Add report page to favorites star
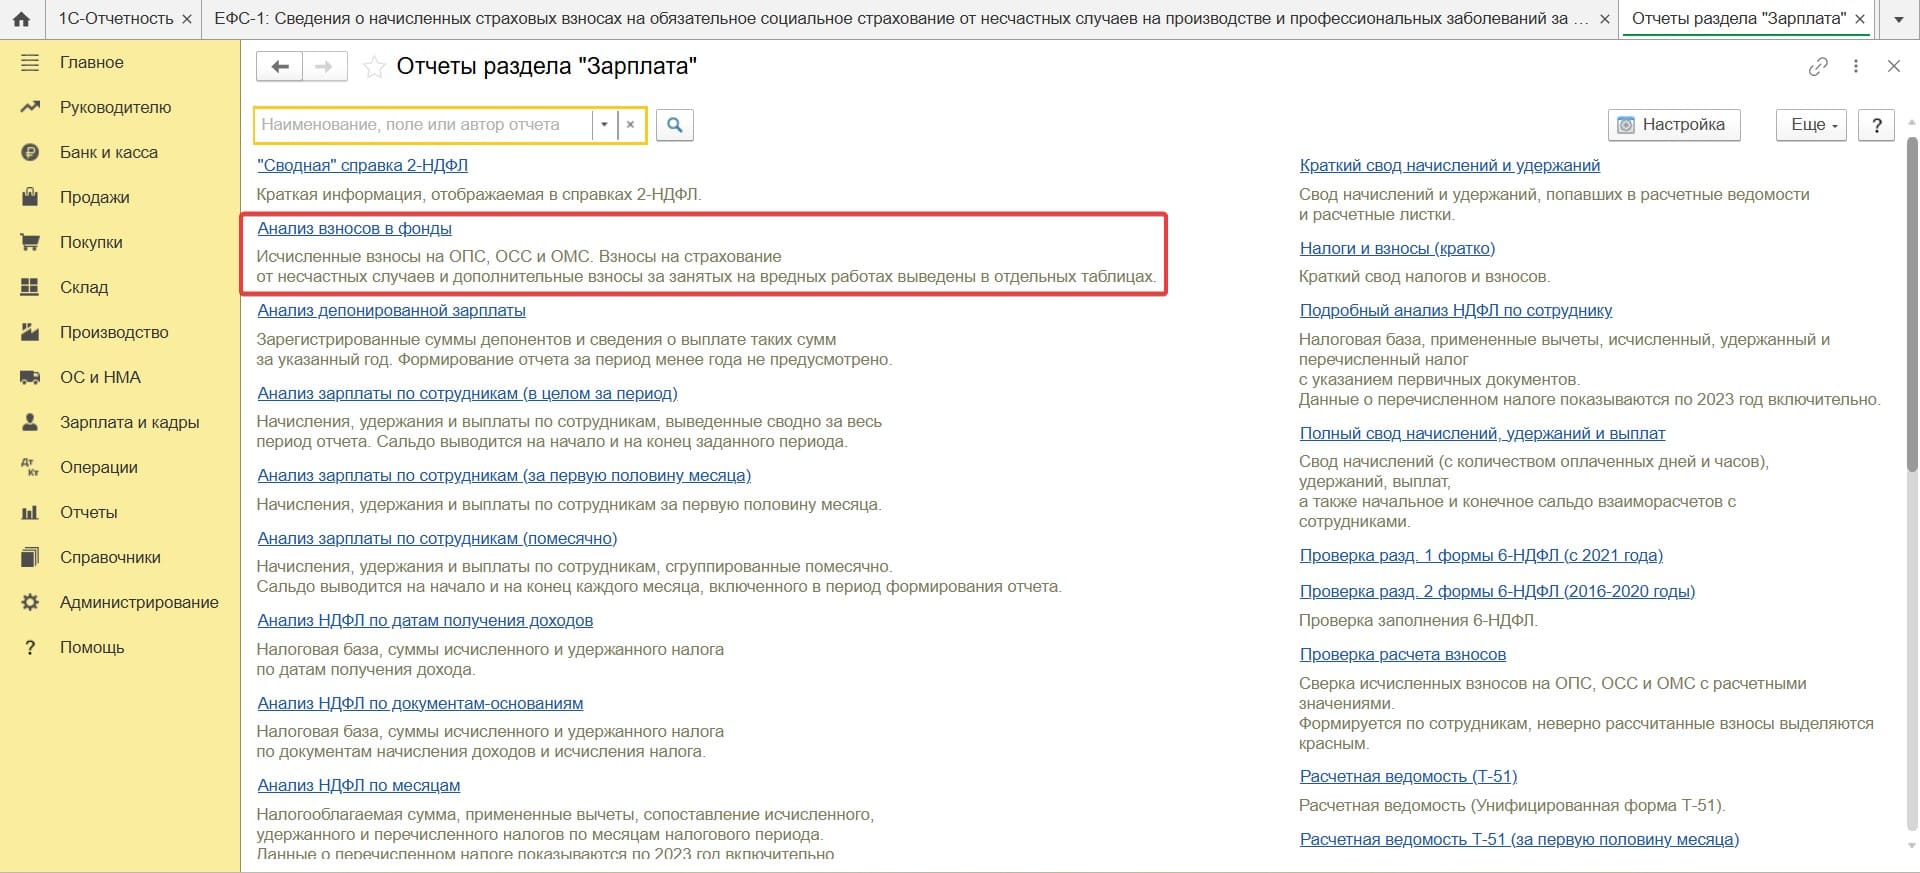Screen dimensions: 1920x873 (x=374, y=67)
